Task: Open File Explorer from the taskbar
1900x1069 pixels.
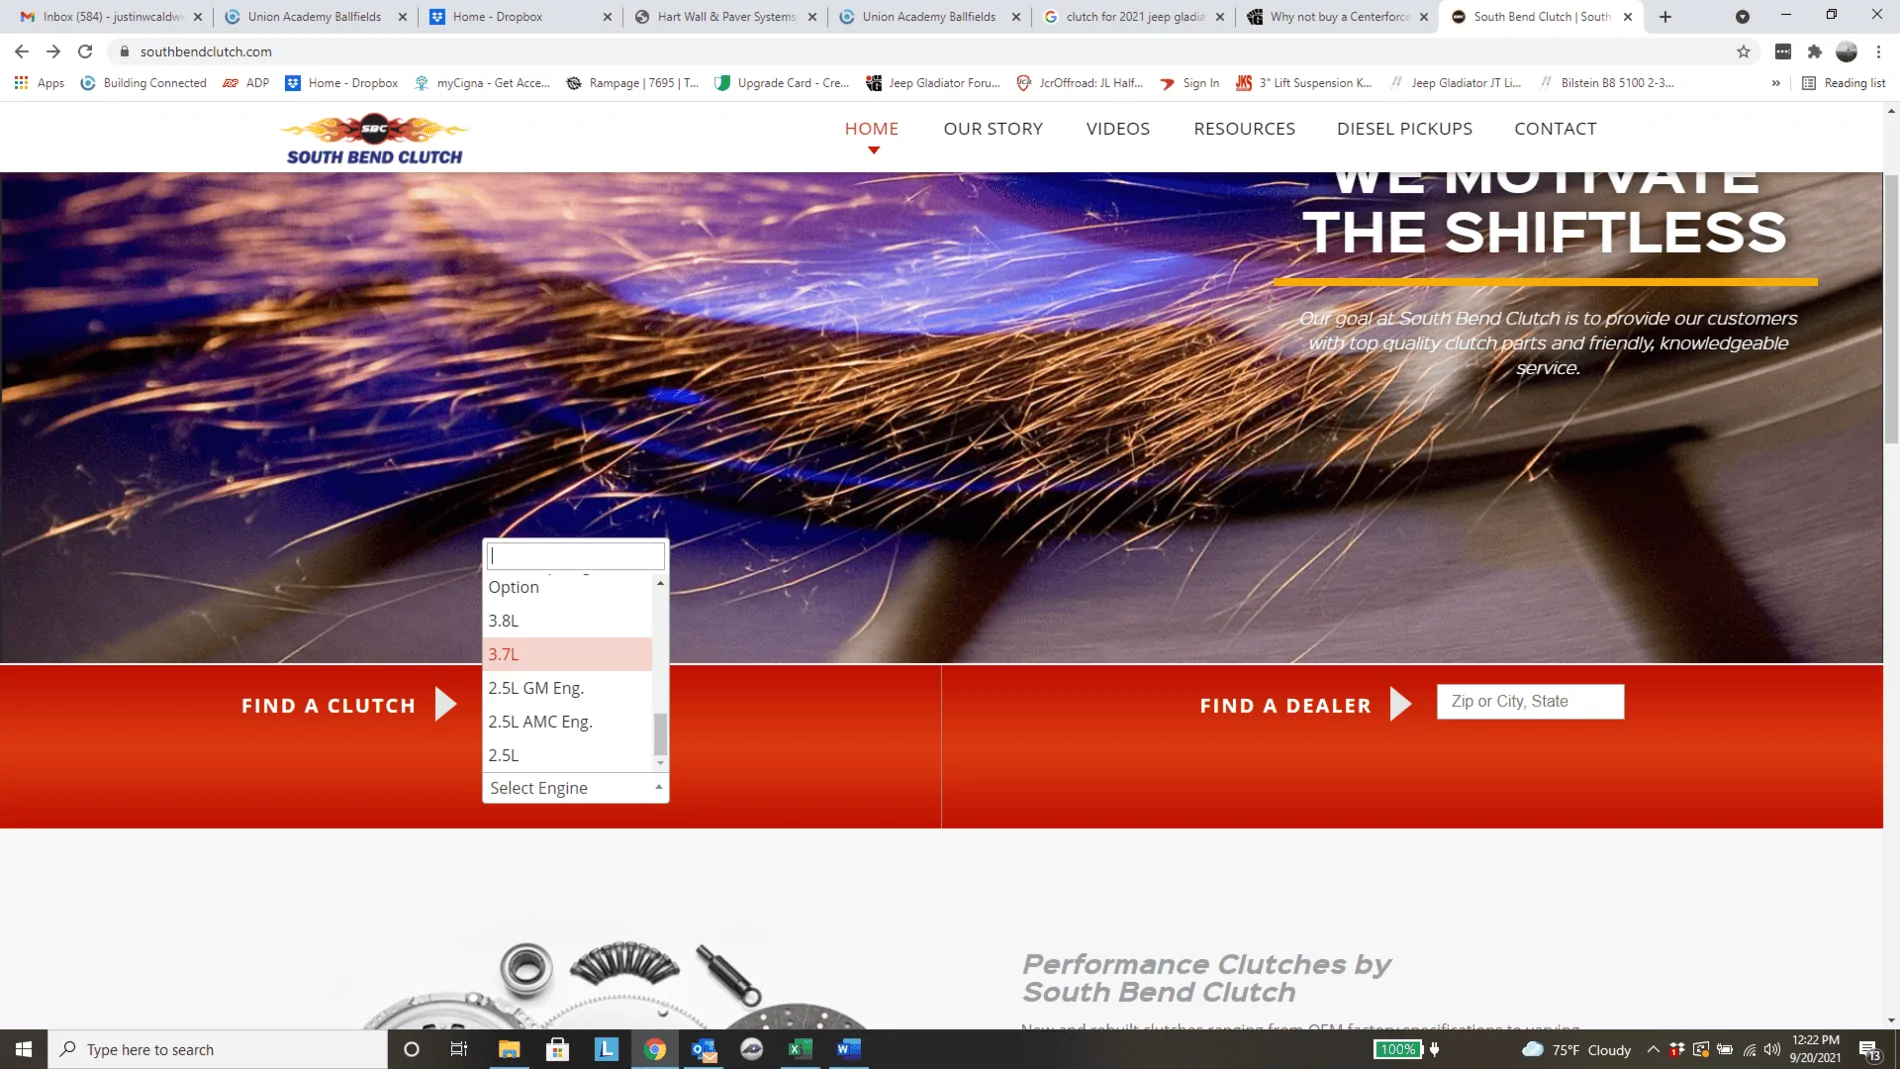Action: [x=509, y=1049]
